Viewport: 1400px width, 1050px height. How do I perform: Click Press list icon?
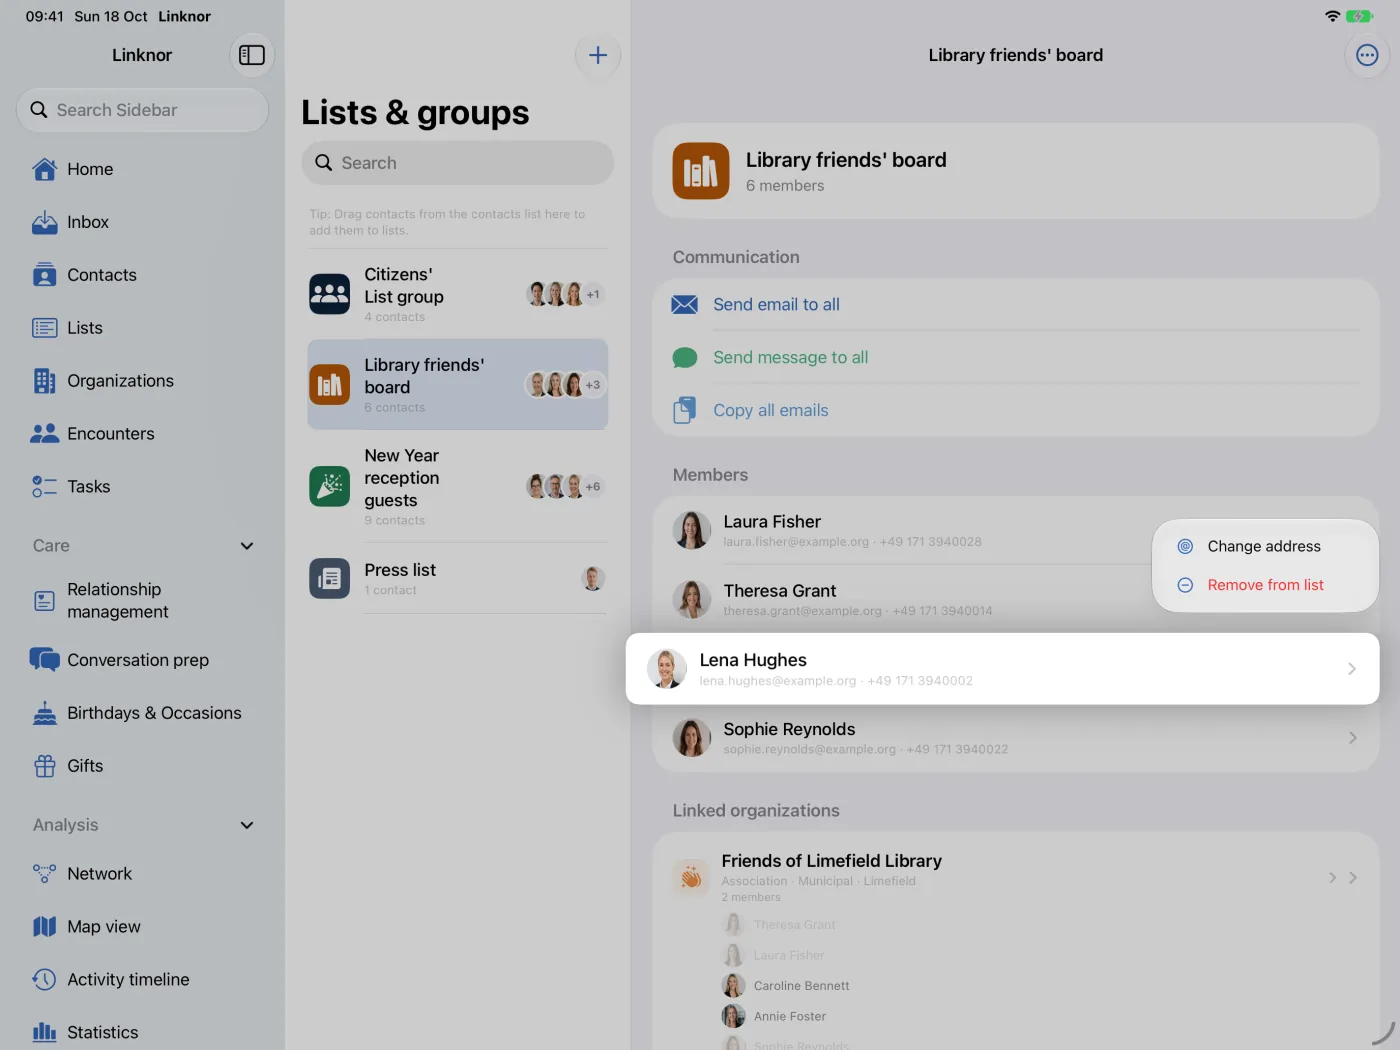pyautogui.click(x=329, y=578)
